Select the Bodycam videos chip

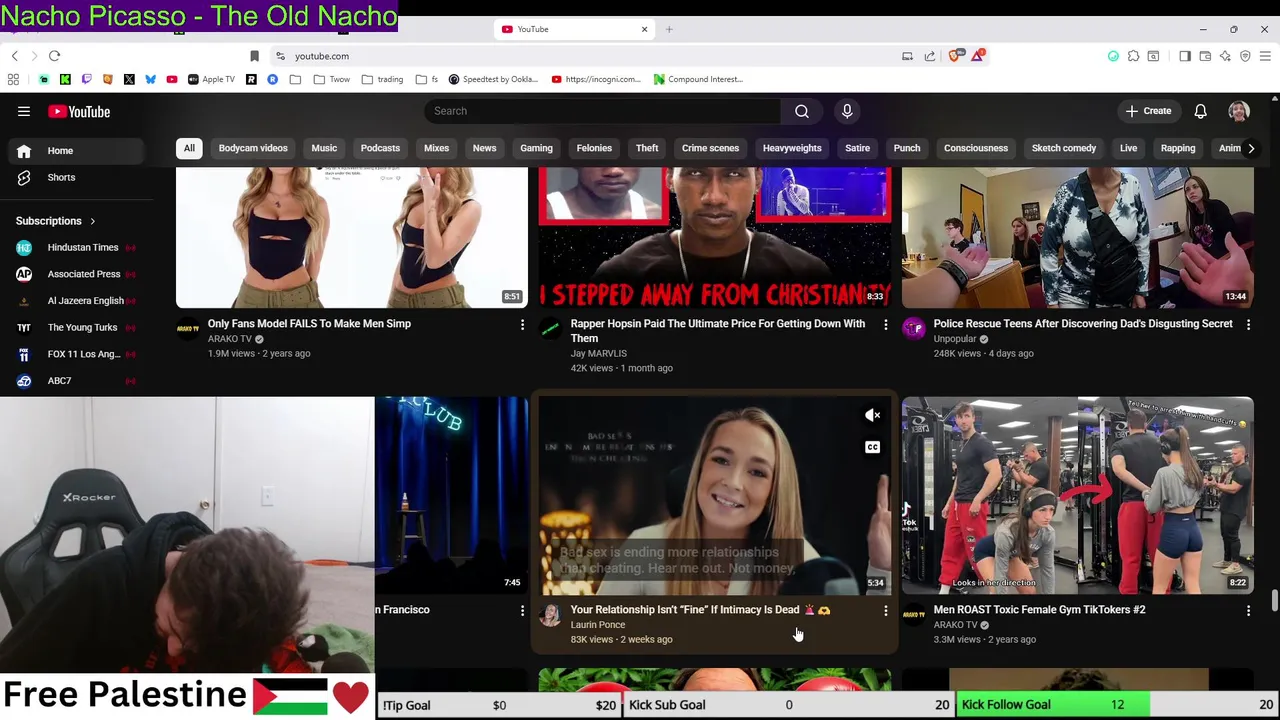point(253,148)
